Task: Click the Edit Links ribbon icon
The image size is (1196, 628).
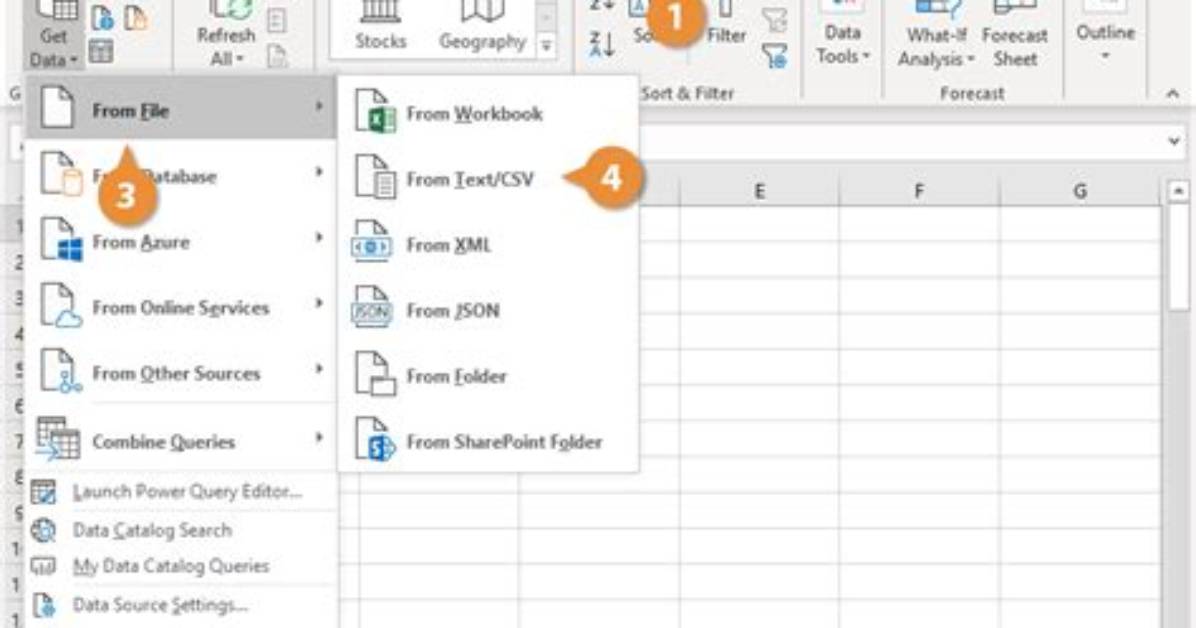Action: point(276,56)
